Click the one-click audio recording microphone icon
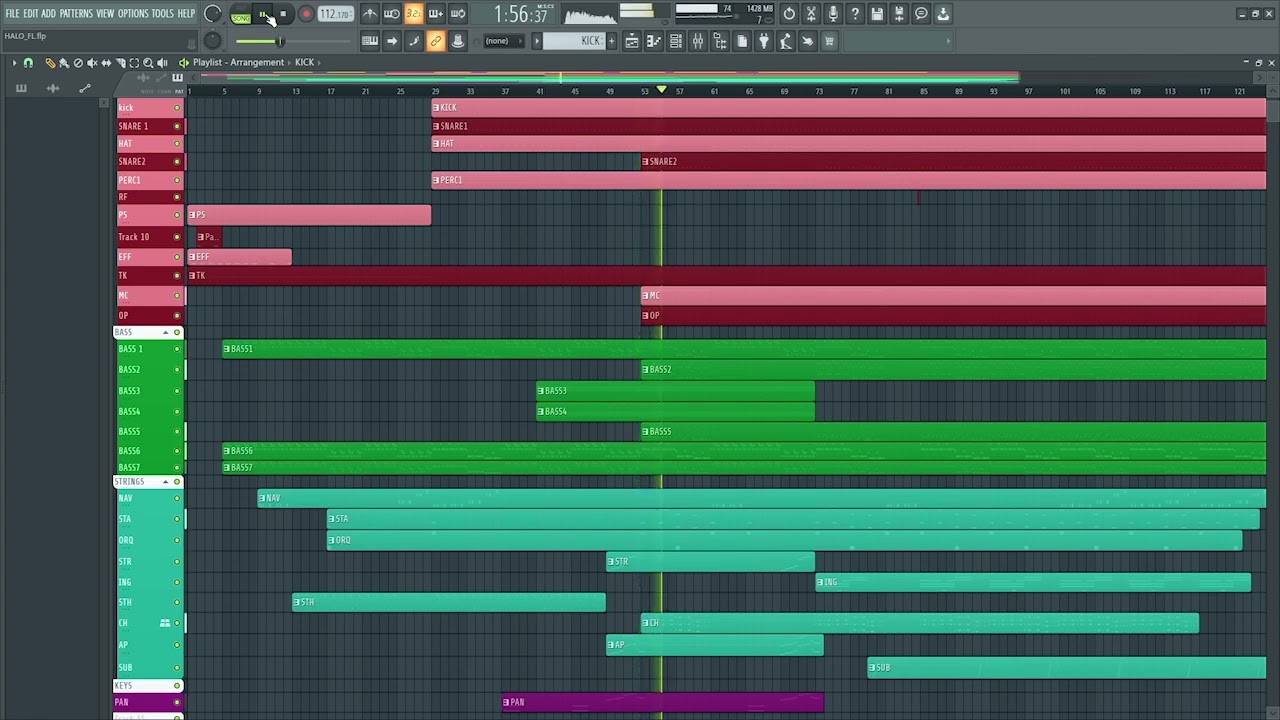 pos(833,14)
